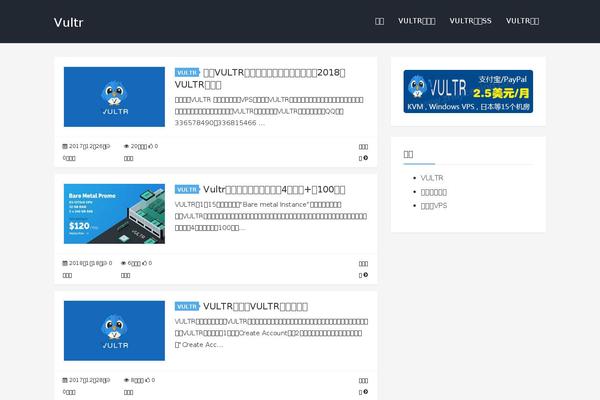Image resolution: width=600 pixels, height=400 pixels.
Task: Click the eye views icon showing 8
Action: coord(126,380)
